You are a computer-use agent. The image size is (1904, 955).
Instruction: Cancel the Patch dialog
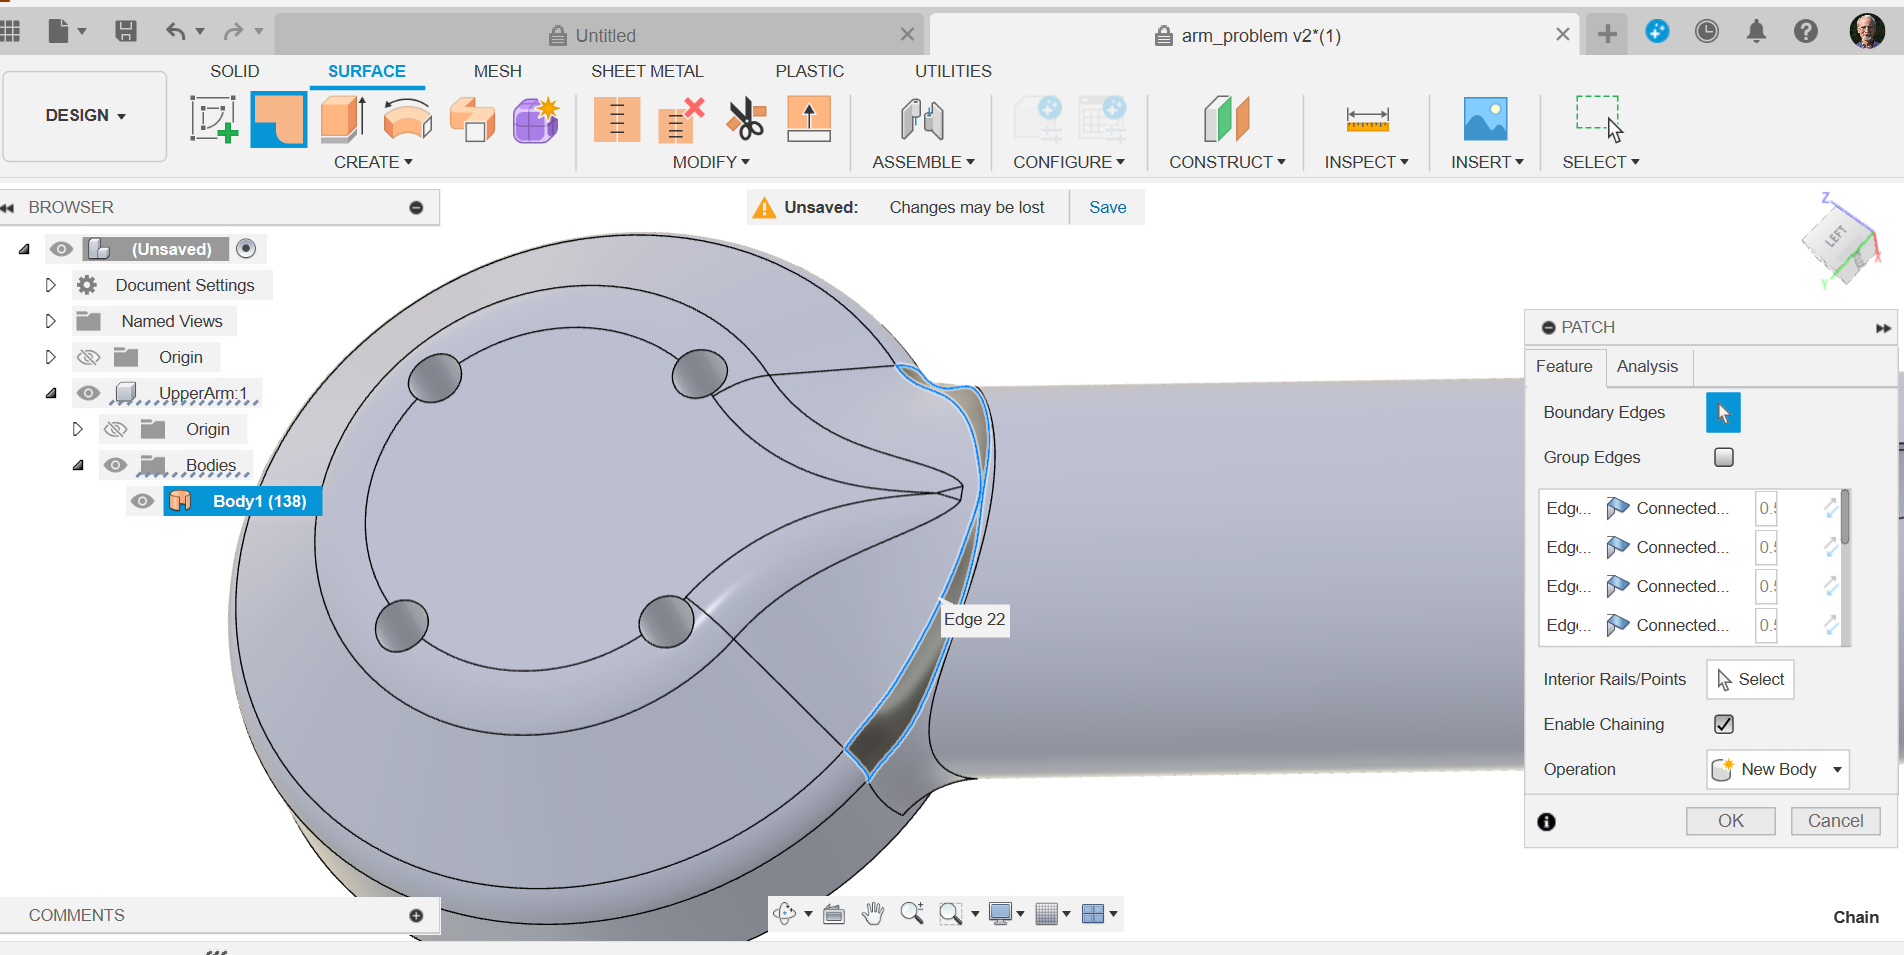tap(1835, 821)
